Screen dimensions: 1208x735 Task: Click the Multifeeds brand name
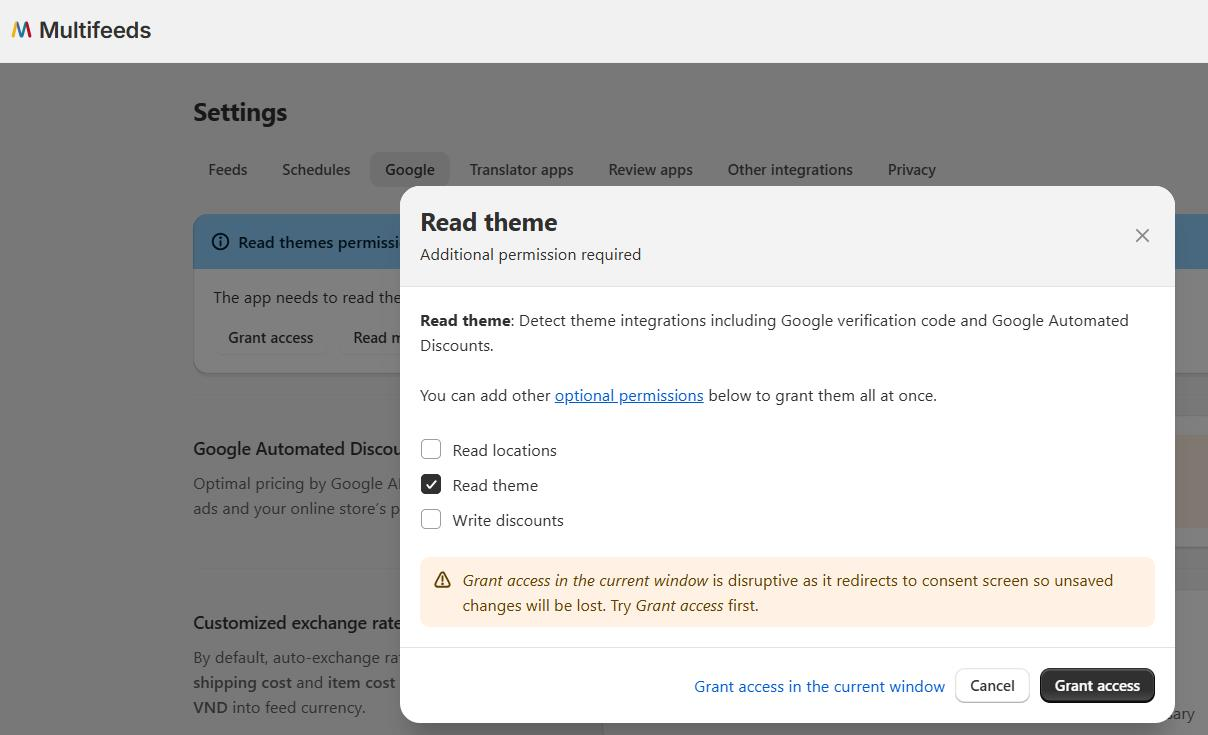coord(95,30)
